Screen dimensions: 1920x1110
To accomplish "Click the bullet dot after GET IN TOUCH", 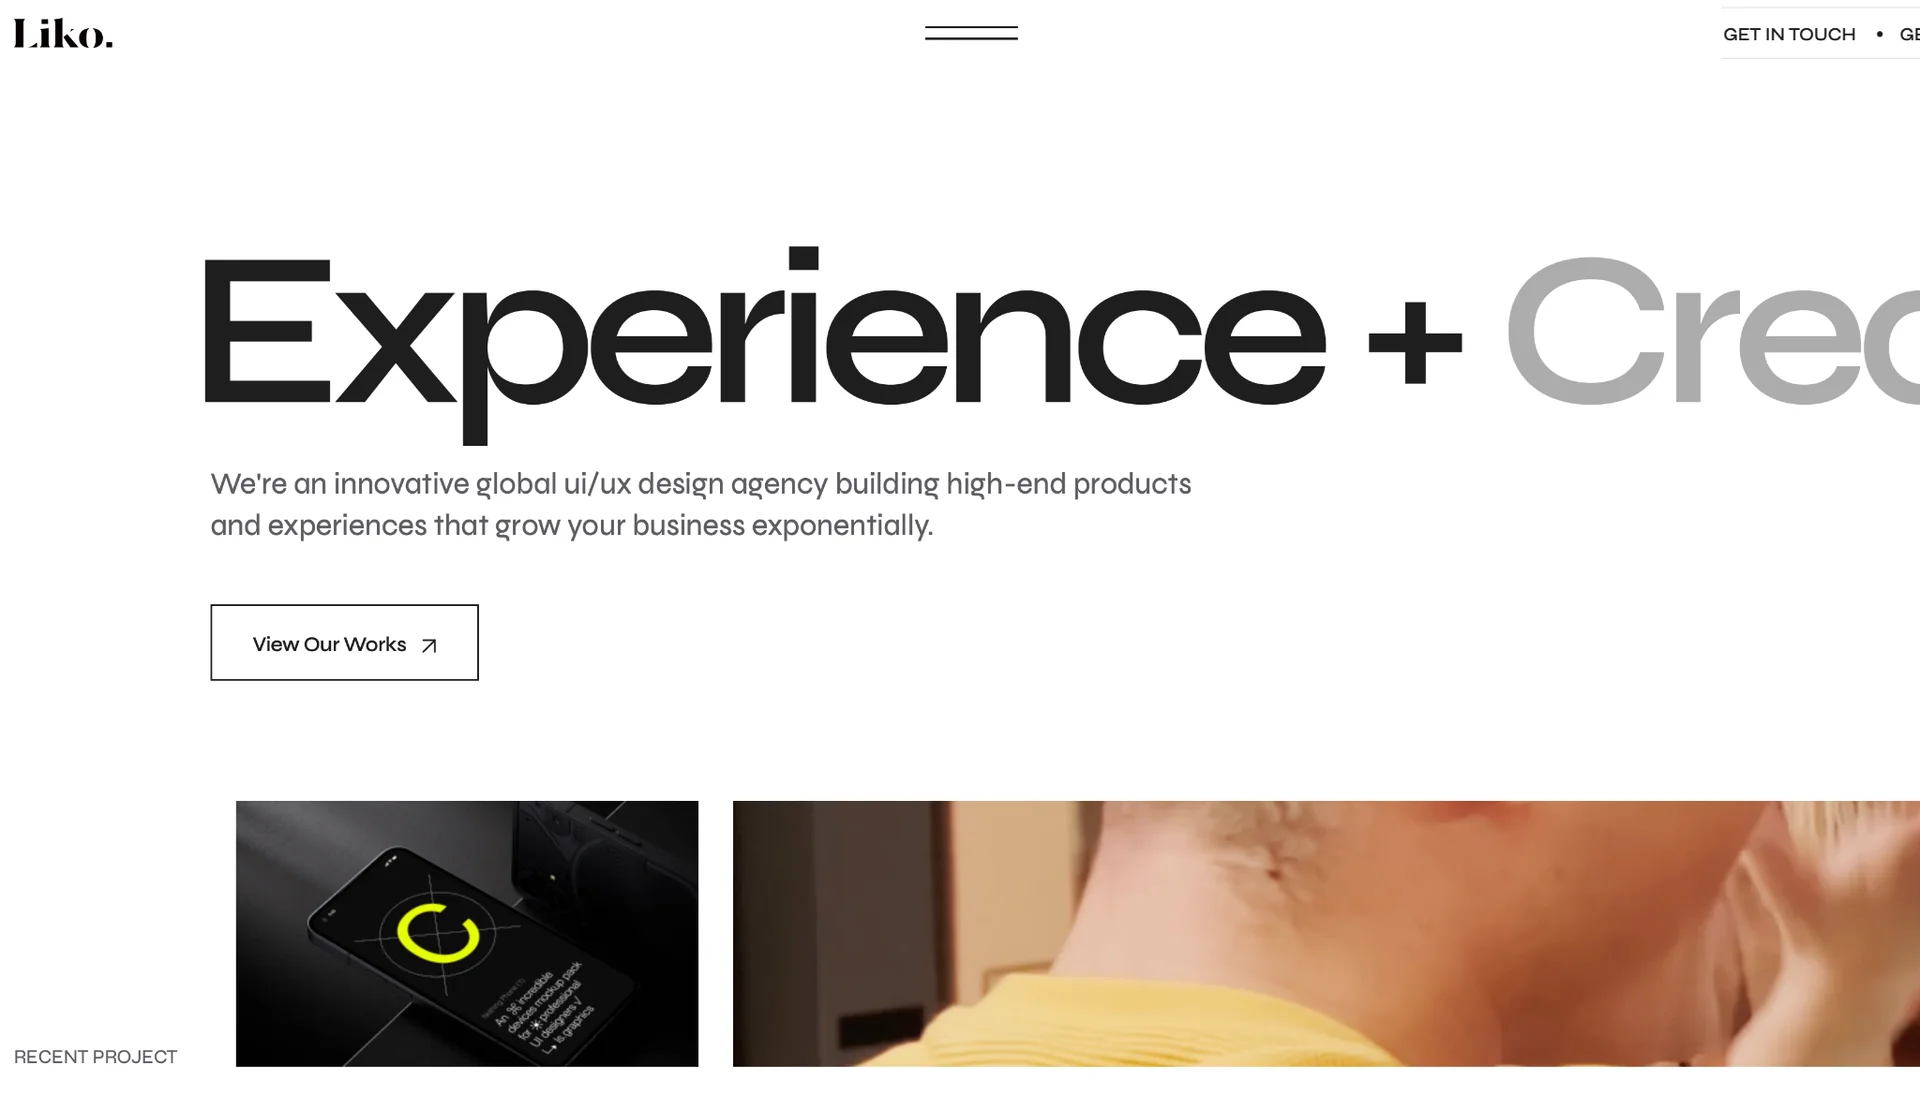I will tap(1879, 34).
